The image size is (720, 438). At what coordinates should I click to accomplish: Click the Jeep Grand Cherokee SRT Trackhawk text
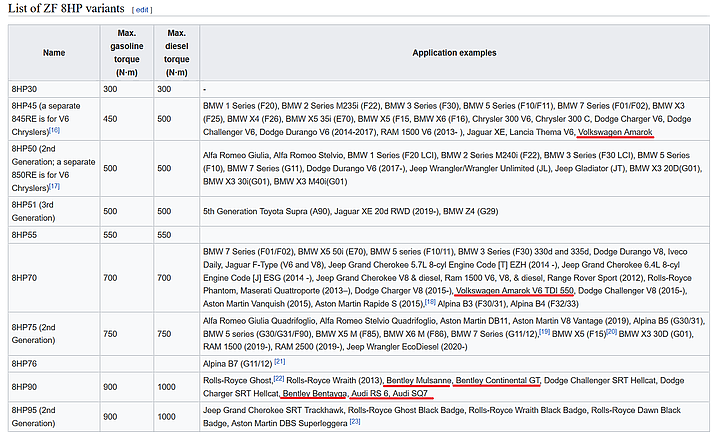click(273, 410)
